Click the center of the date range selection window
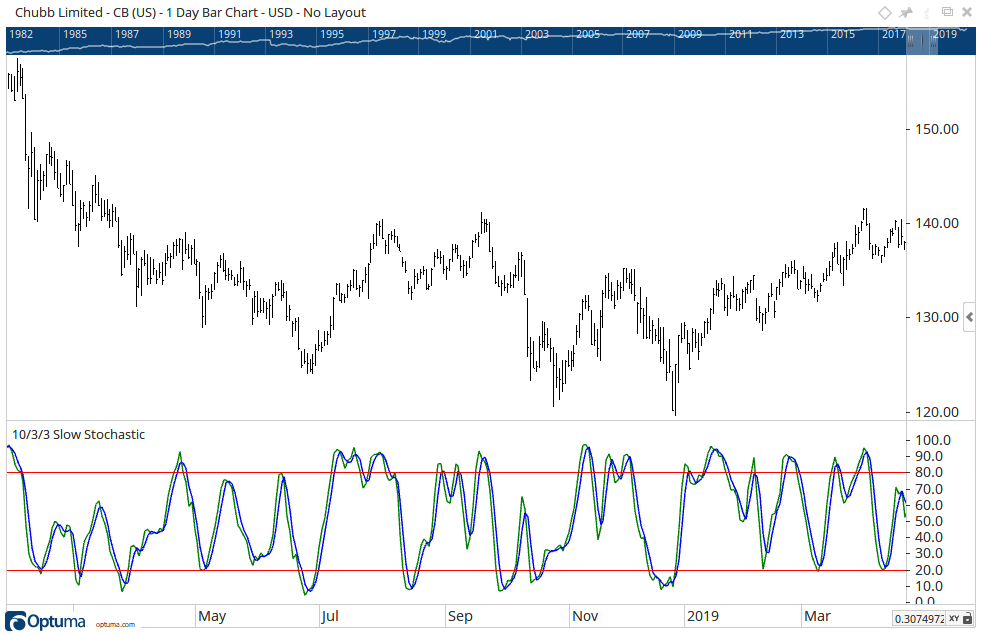 coord(922,41)
